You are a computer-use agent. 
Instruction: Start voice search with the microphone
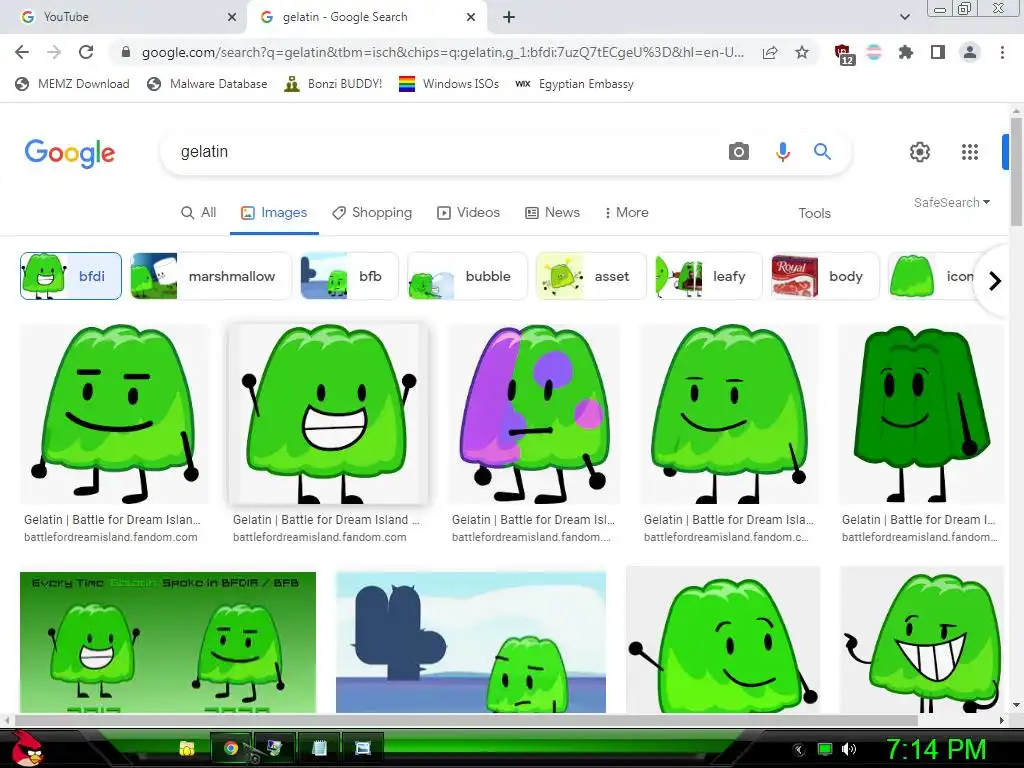click(x=782, y=152)
